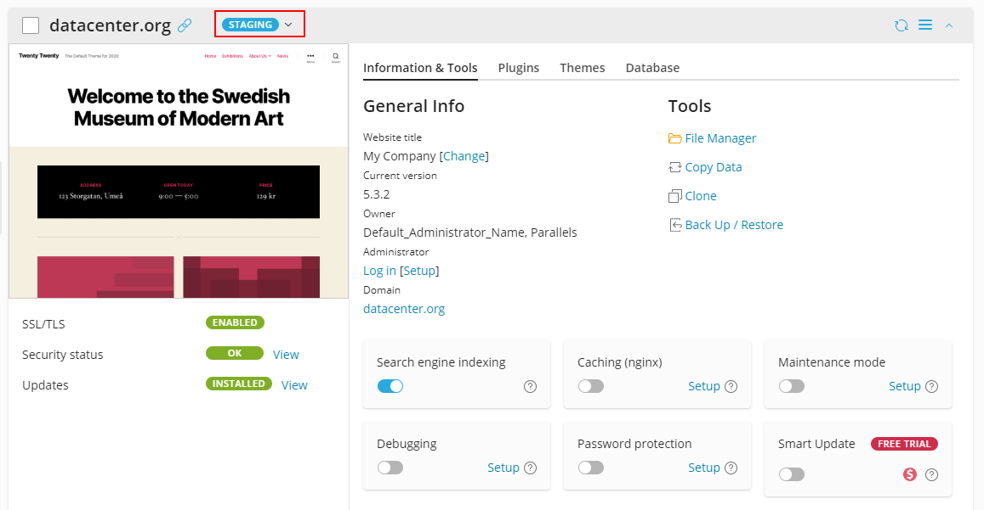
Task: Click the search icon in website preview
Action: click(336, 56)
